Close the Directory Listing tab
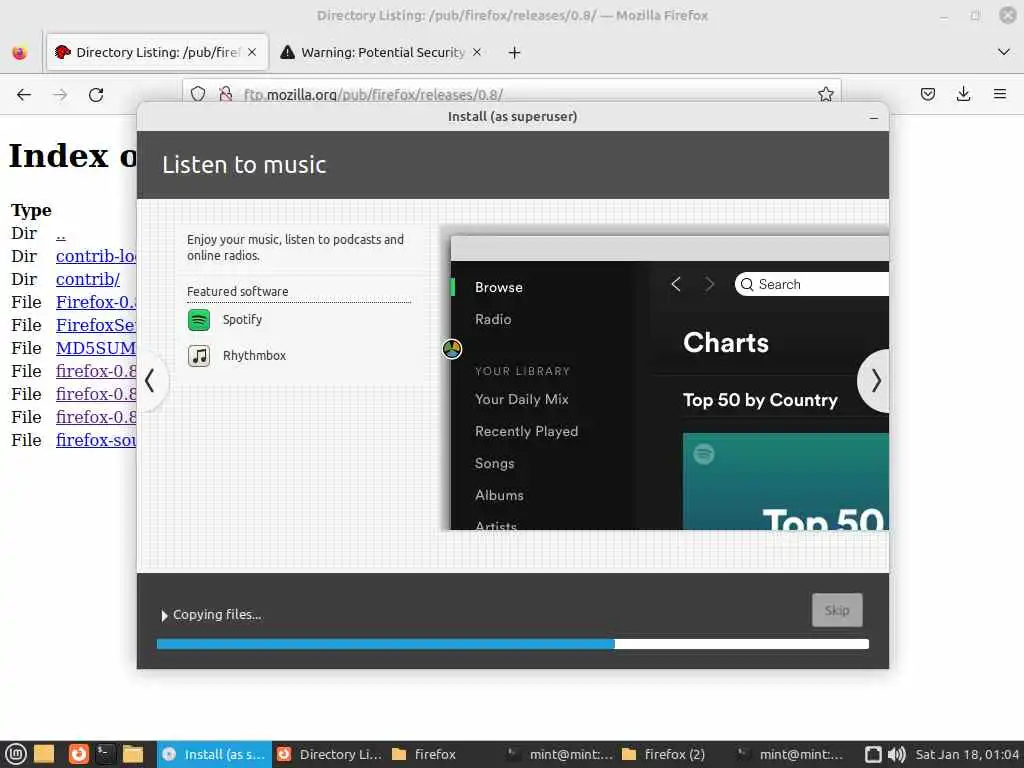This screenshot has height=768, width=1024. (x=252, y=52)
